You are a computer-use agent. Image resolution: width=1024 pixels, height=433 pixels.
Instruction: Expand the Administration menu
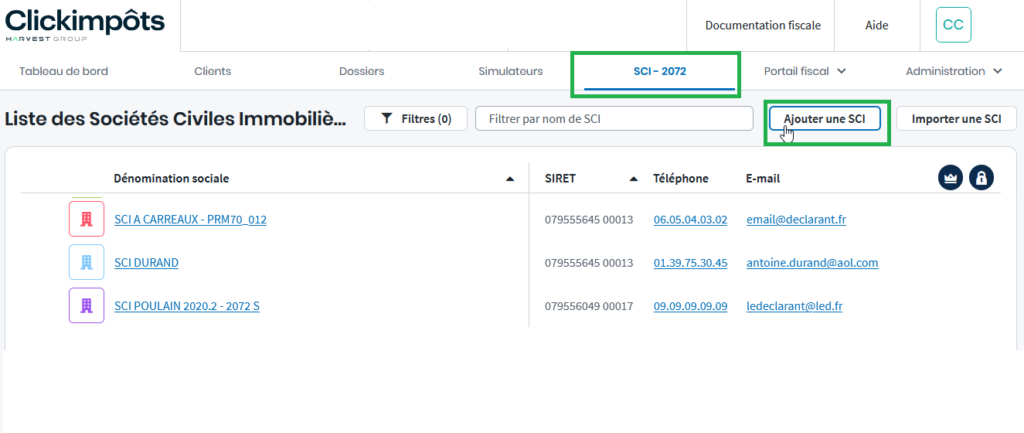click(x=953, y=71)
